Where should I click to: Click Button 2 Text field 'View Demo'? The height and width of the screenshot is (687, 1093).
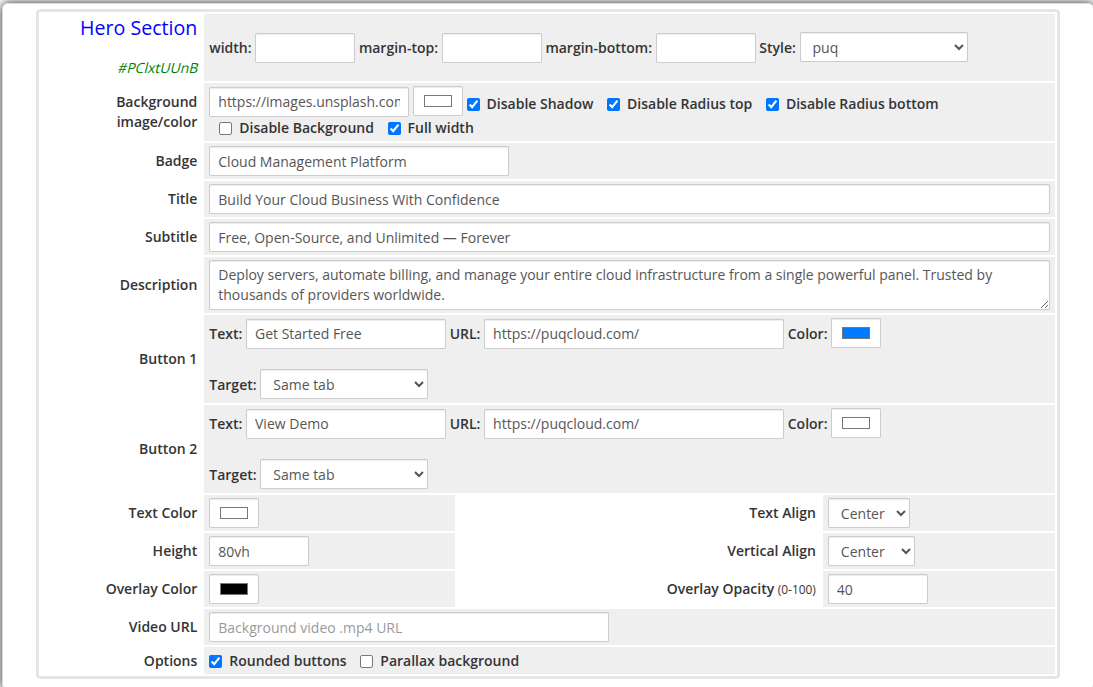[346, 424]
